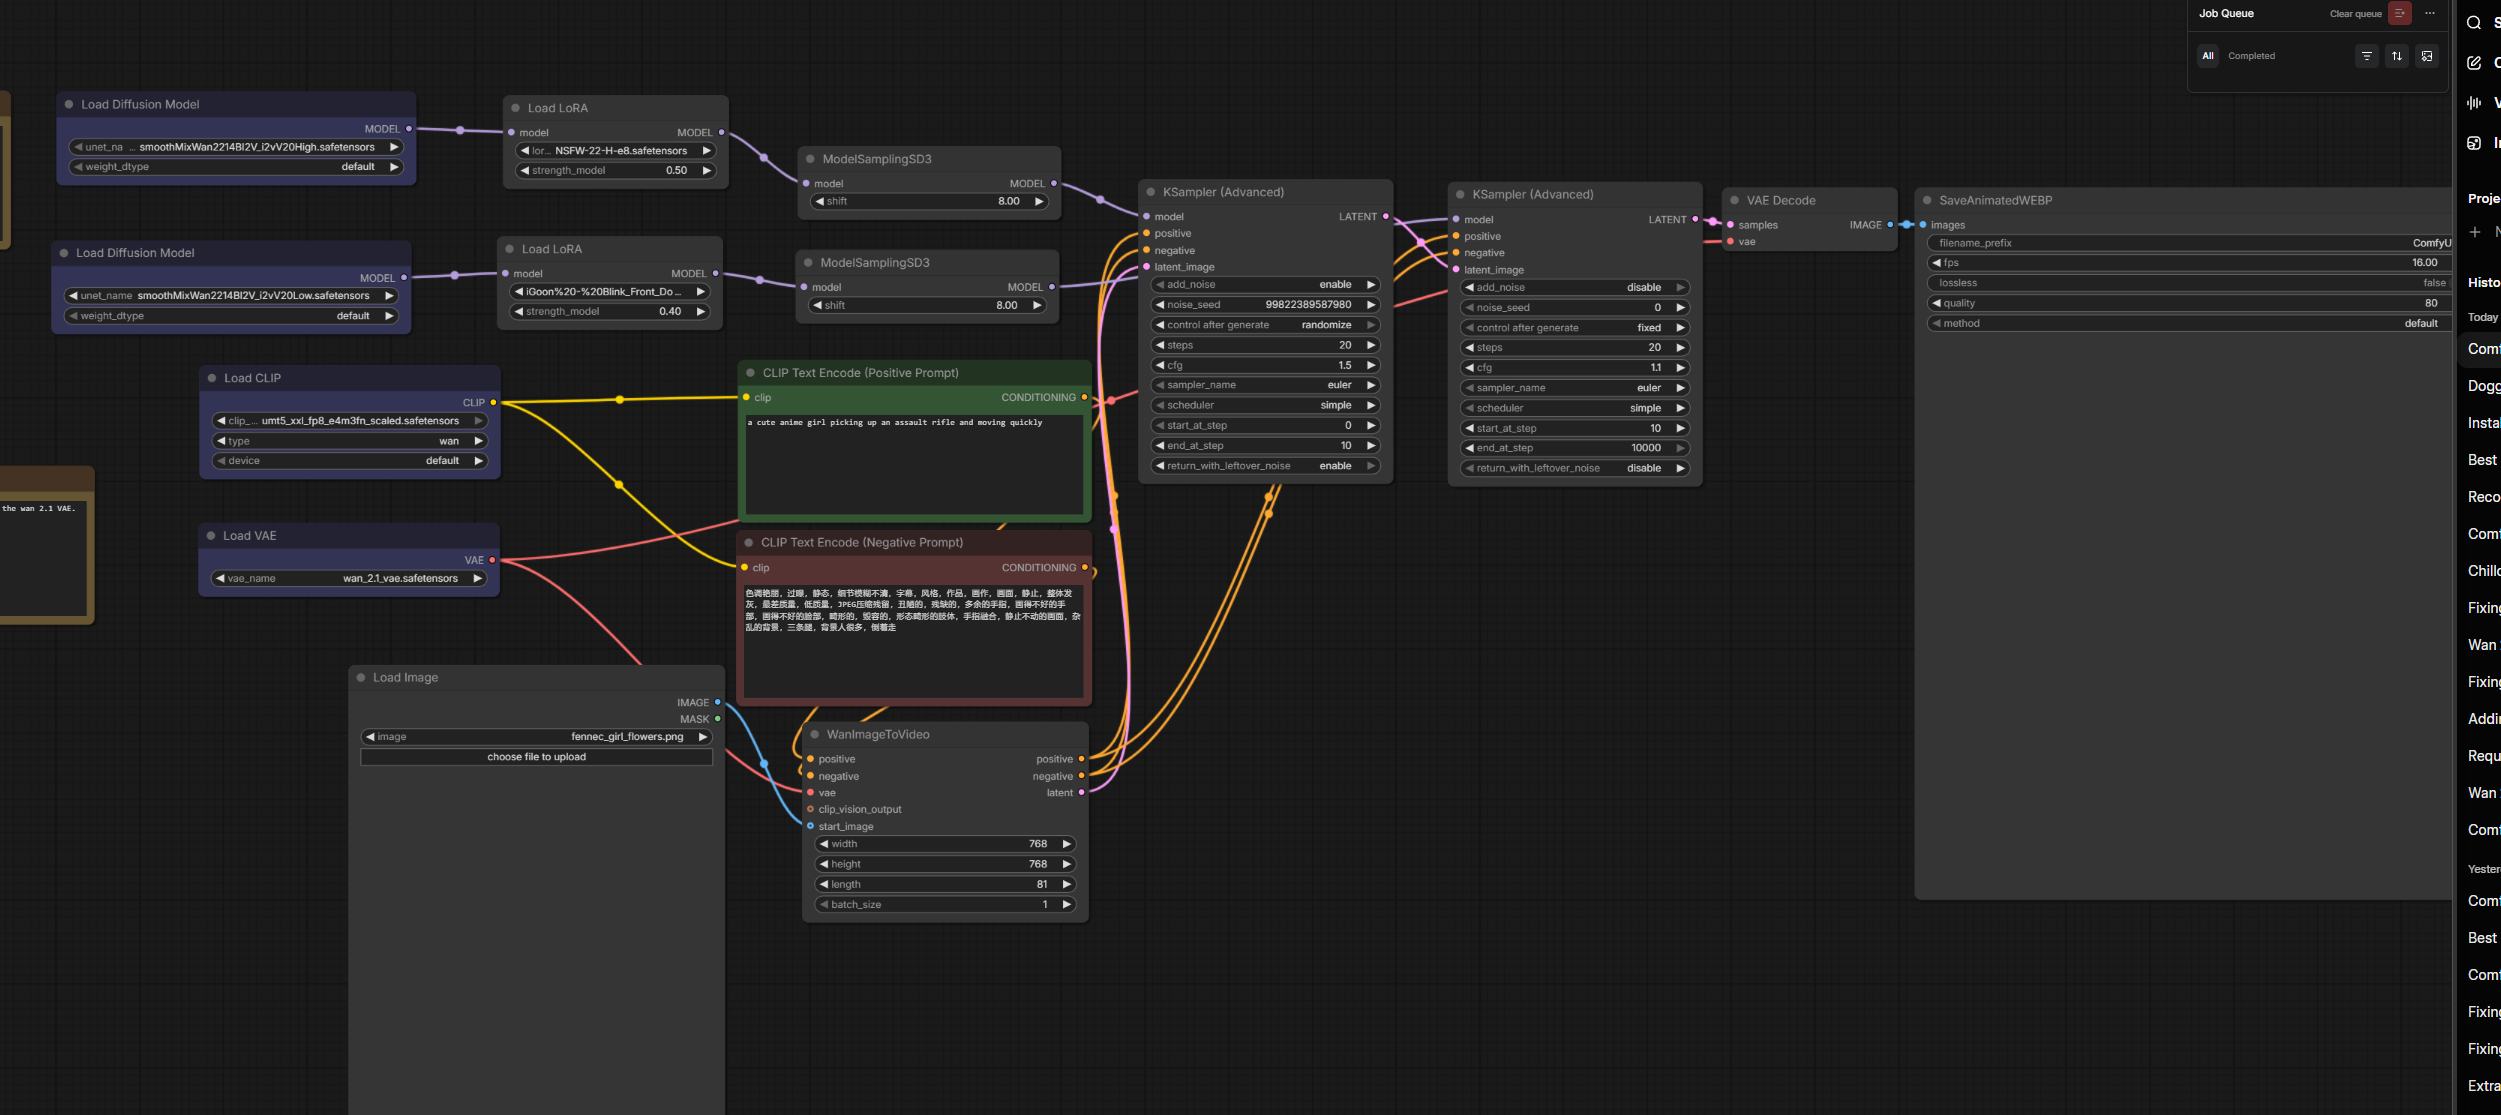Click the audio waveform sidebar icon
2501x1115 pixels.
pyautogui.click(x=2474, y=103)
